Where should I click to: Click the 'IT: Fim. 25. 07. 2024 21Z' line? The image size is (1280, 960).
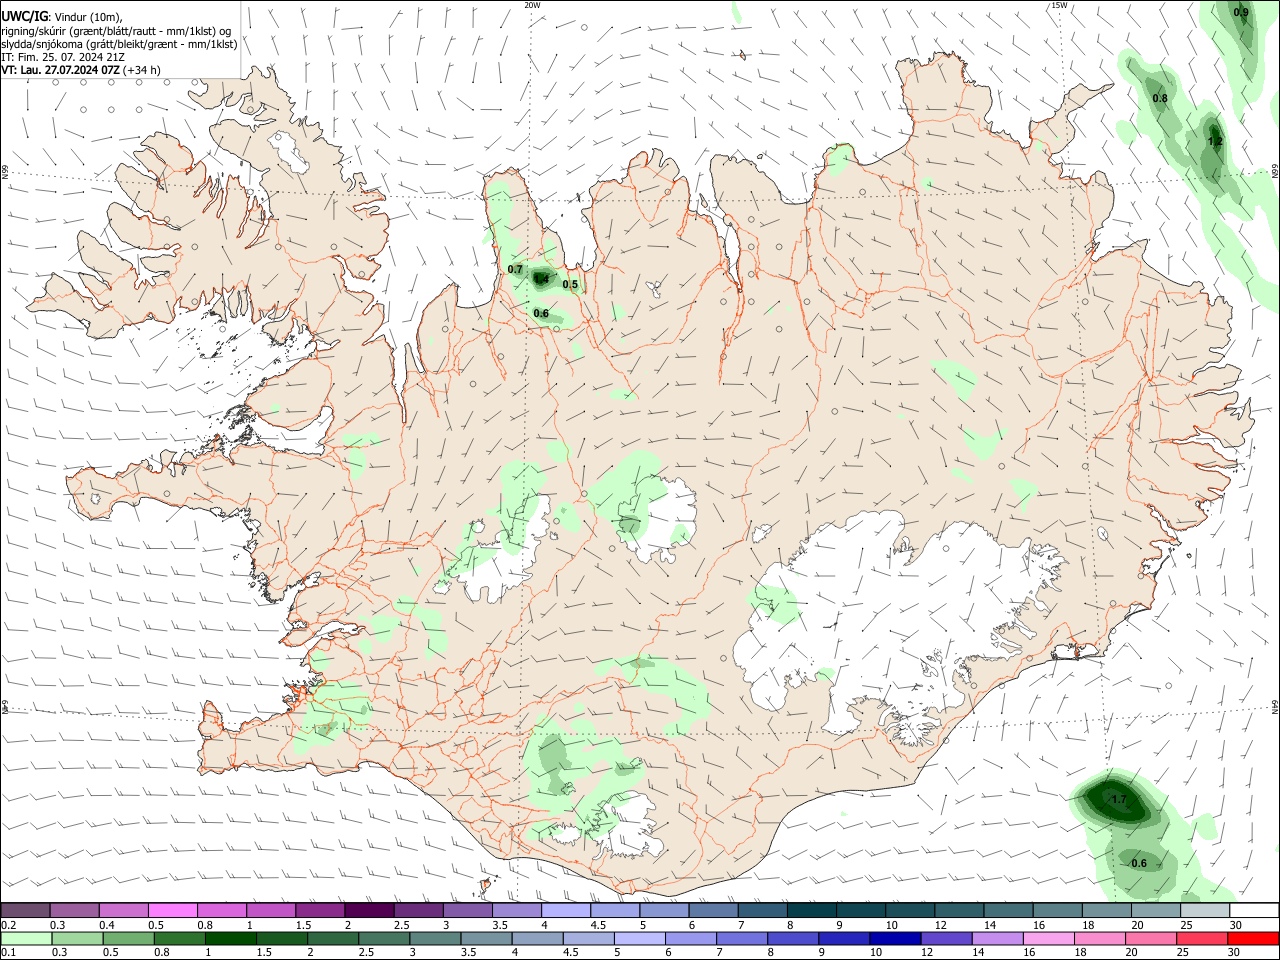tap(62, 57)
